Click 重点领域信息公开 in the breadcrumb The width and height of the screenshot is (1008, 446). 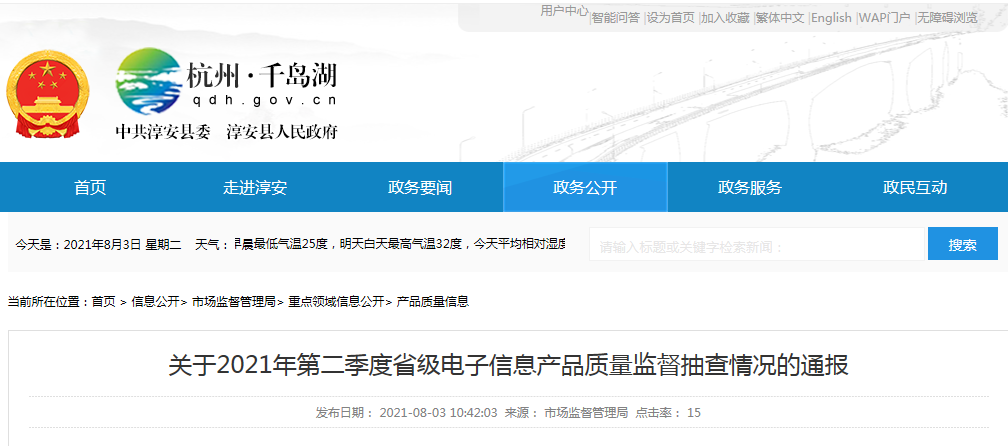[336, 301]
